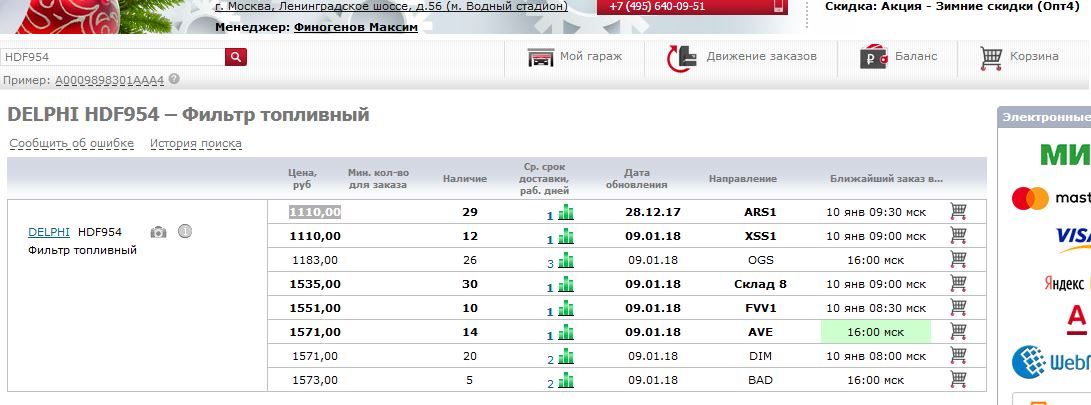Click the Mastercard payment logo
Image resolution: width=1091 pixels, height=405 pixels.
coord(1051,198)
